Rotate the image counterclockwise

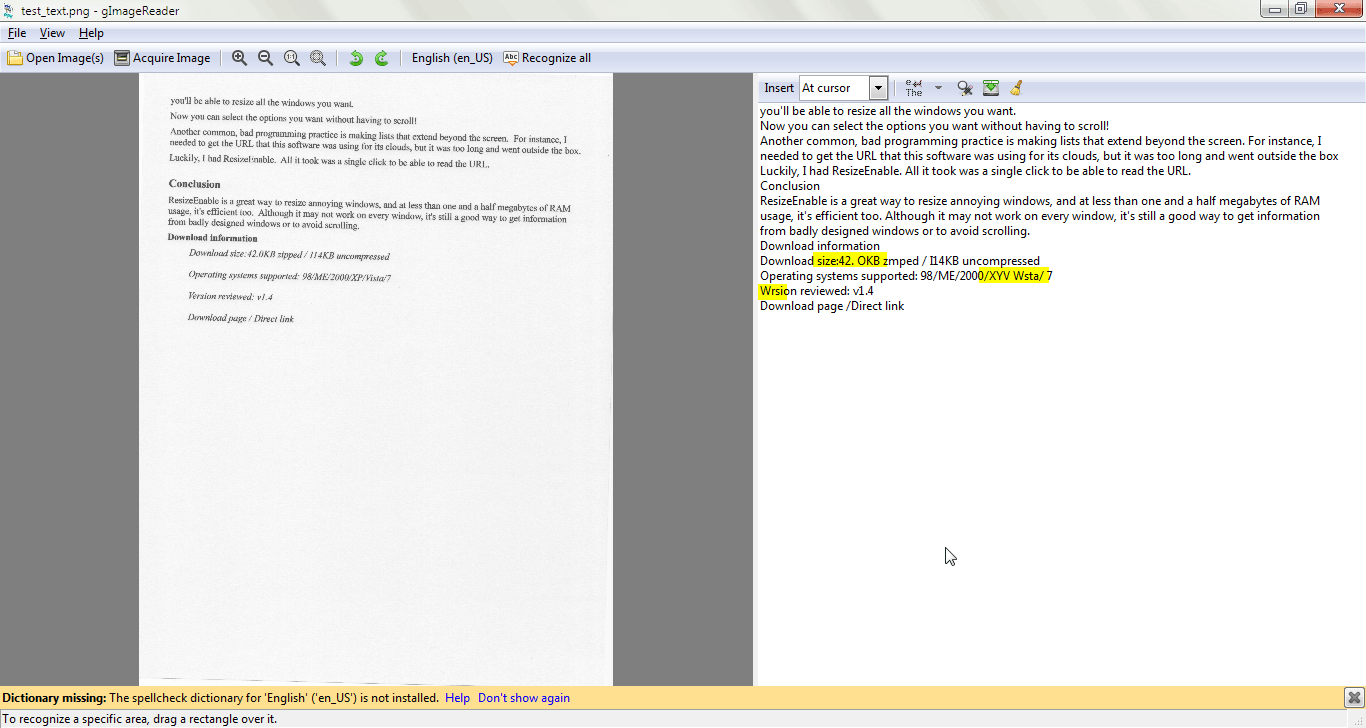[x=356, y=58]
